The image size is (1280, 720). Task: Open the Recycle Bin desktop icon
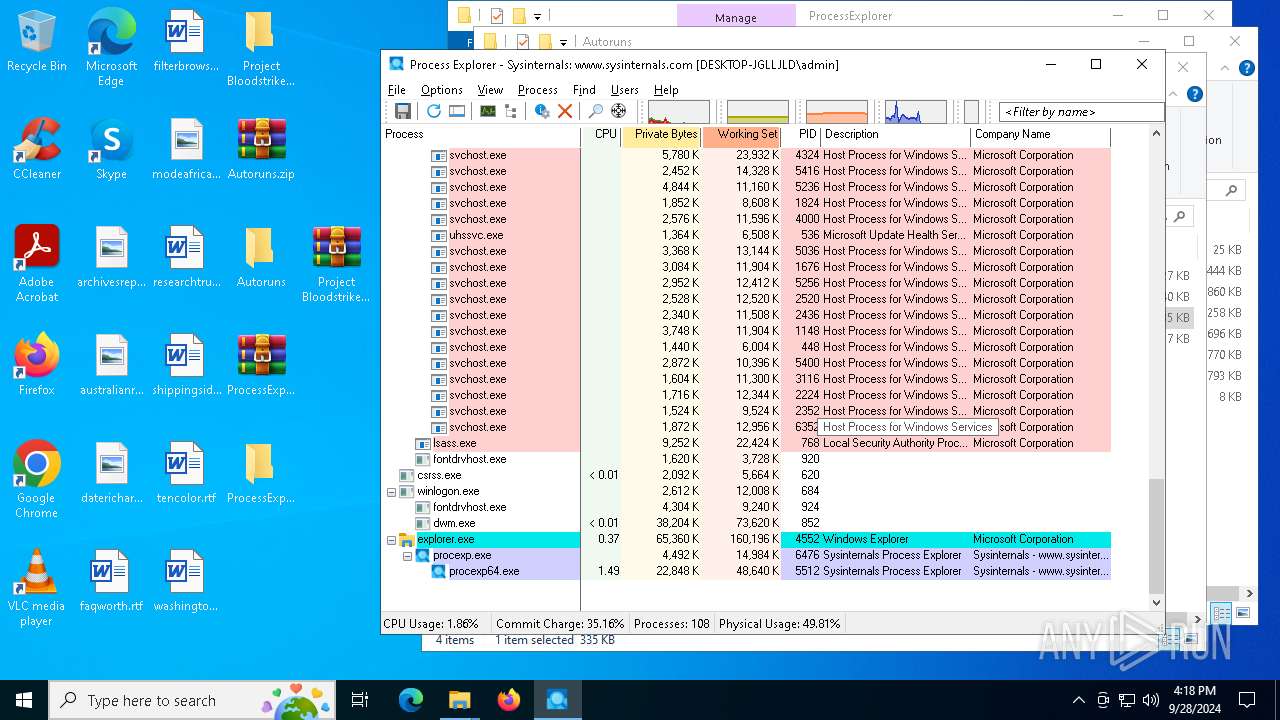coord(37,42)
